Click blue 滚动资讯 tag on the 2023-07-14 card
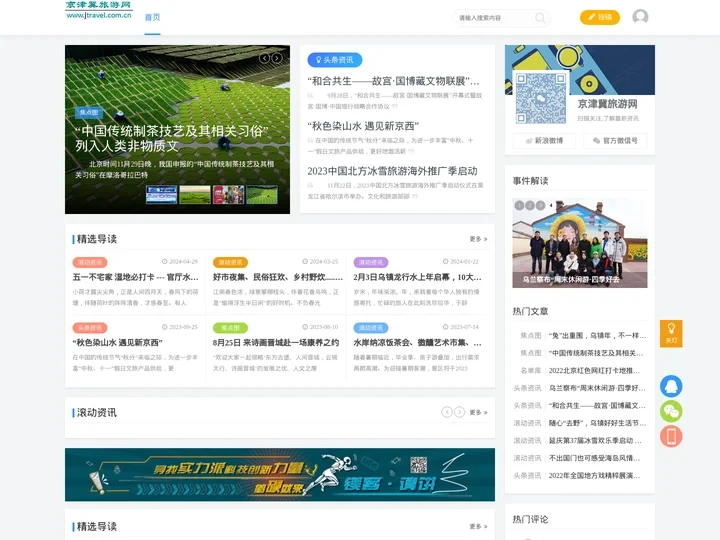Viewport: 720px width, 540px height. point(371,327)
